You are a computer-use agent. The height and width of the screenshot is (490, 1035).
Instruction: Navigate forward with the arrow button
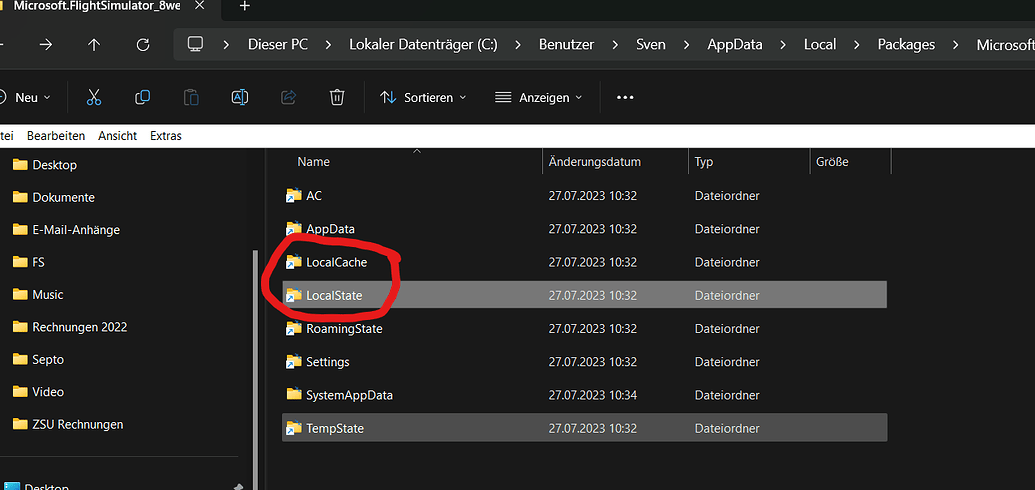pos(46,45)
